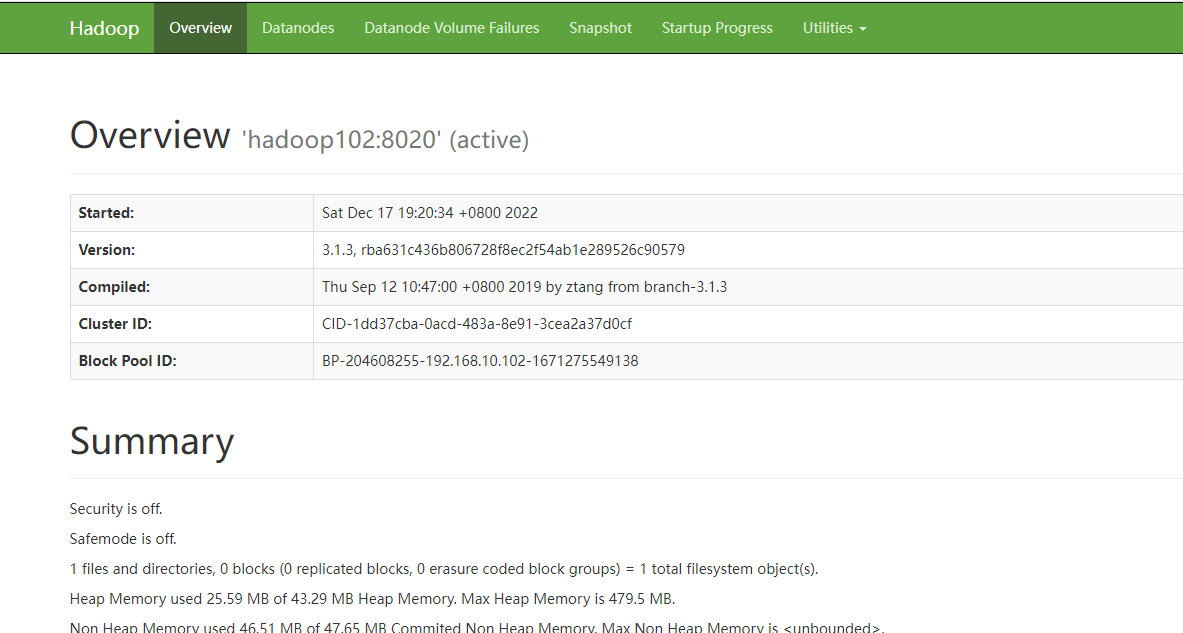Select the Startup Progress tab

click(717, 27)
